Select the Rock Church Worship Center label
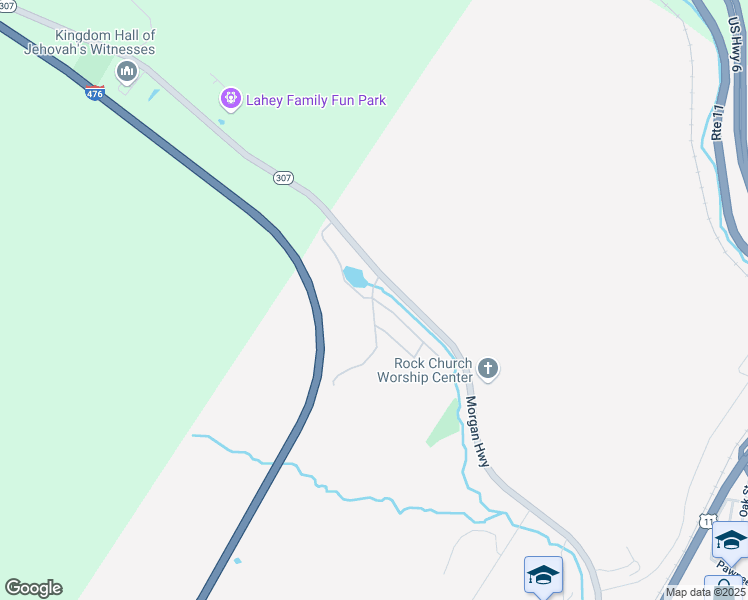Viewport: 748px width, 600px height. [425, 370]
